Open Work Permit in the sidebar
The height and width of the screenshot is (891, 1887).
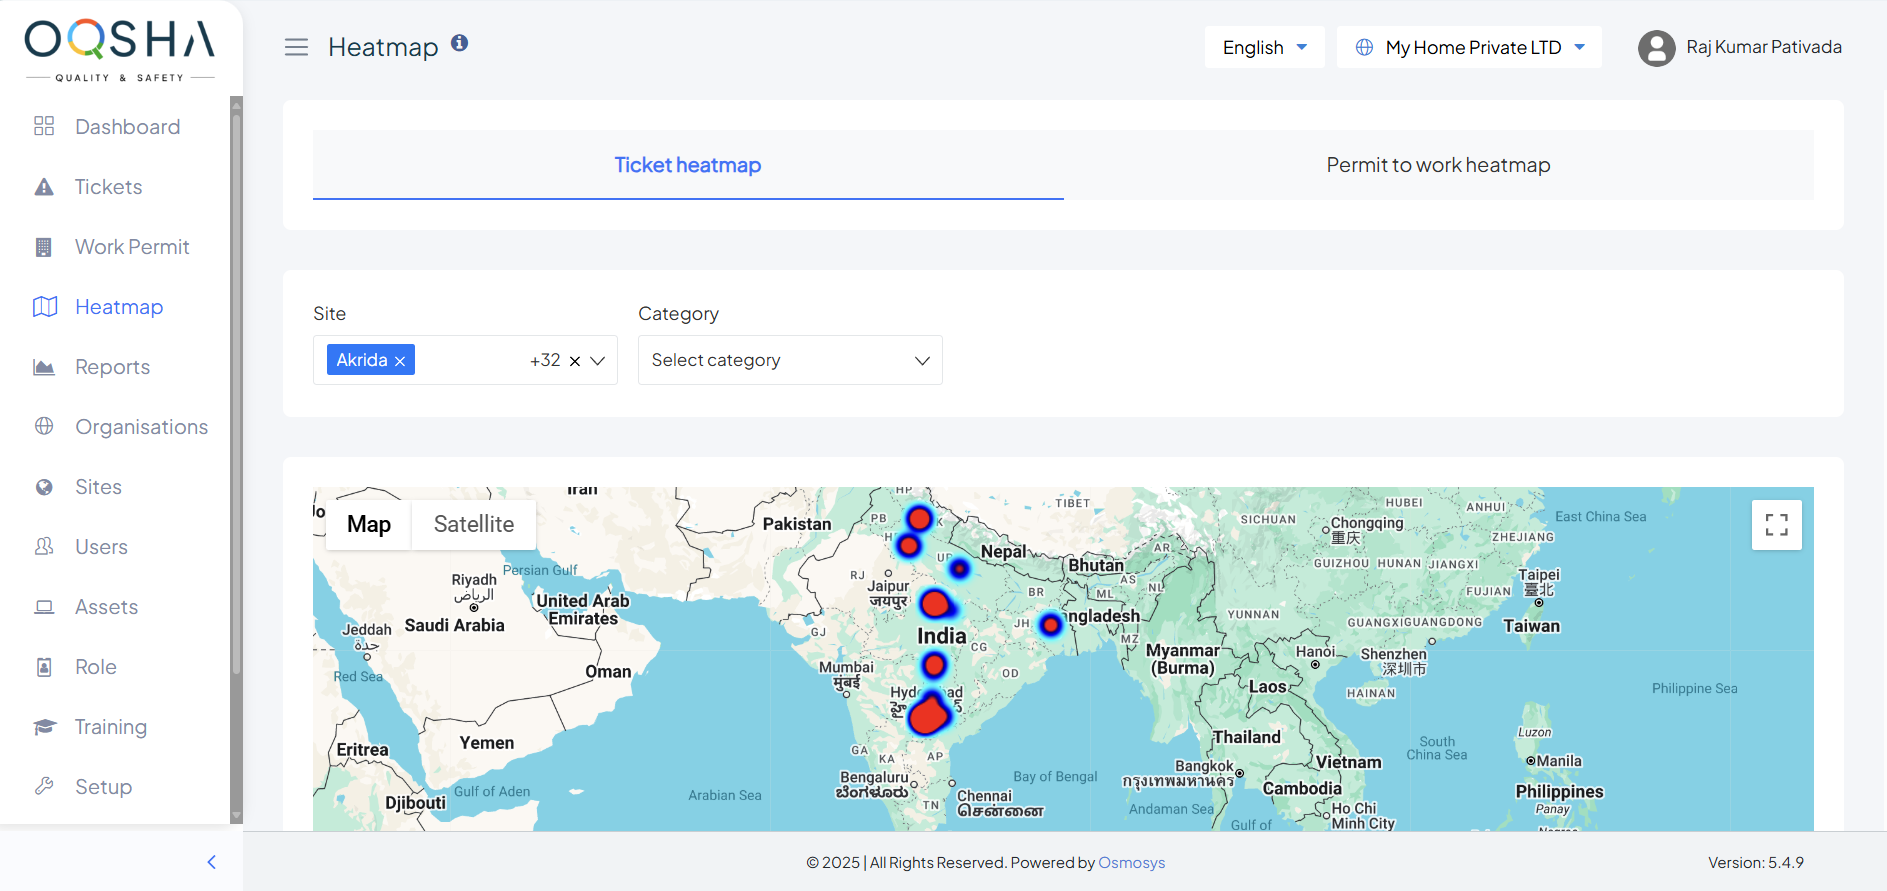click(132, 247)
